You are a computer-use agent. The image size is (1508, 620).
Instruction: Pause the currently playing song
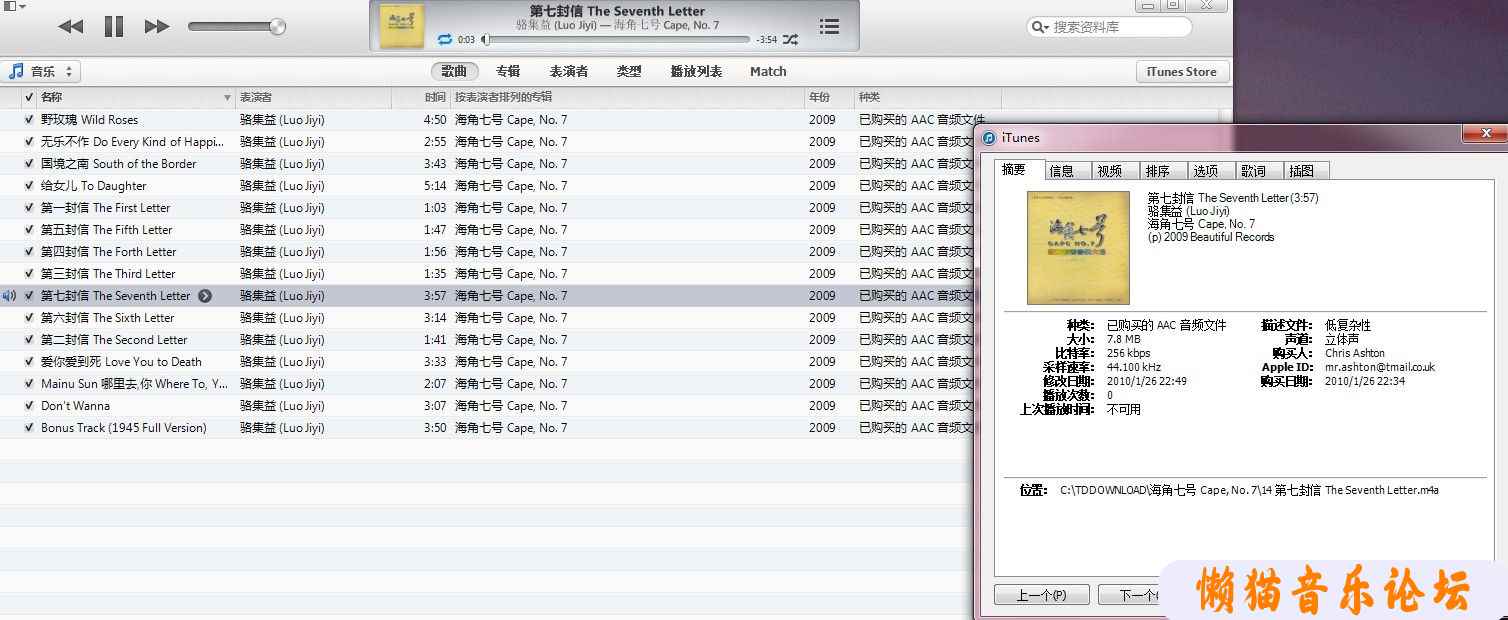(114, 27)
